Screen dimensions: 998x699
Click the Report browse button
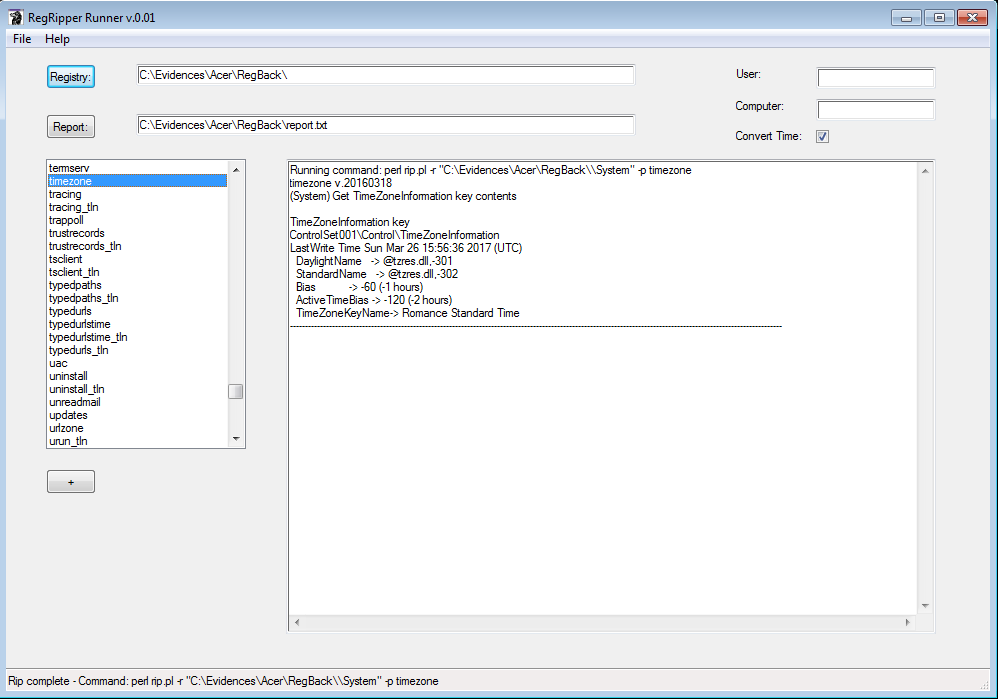pyautogui.click(x=70, y=127)
